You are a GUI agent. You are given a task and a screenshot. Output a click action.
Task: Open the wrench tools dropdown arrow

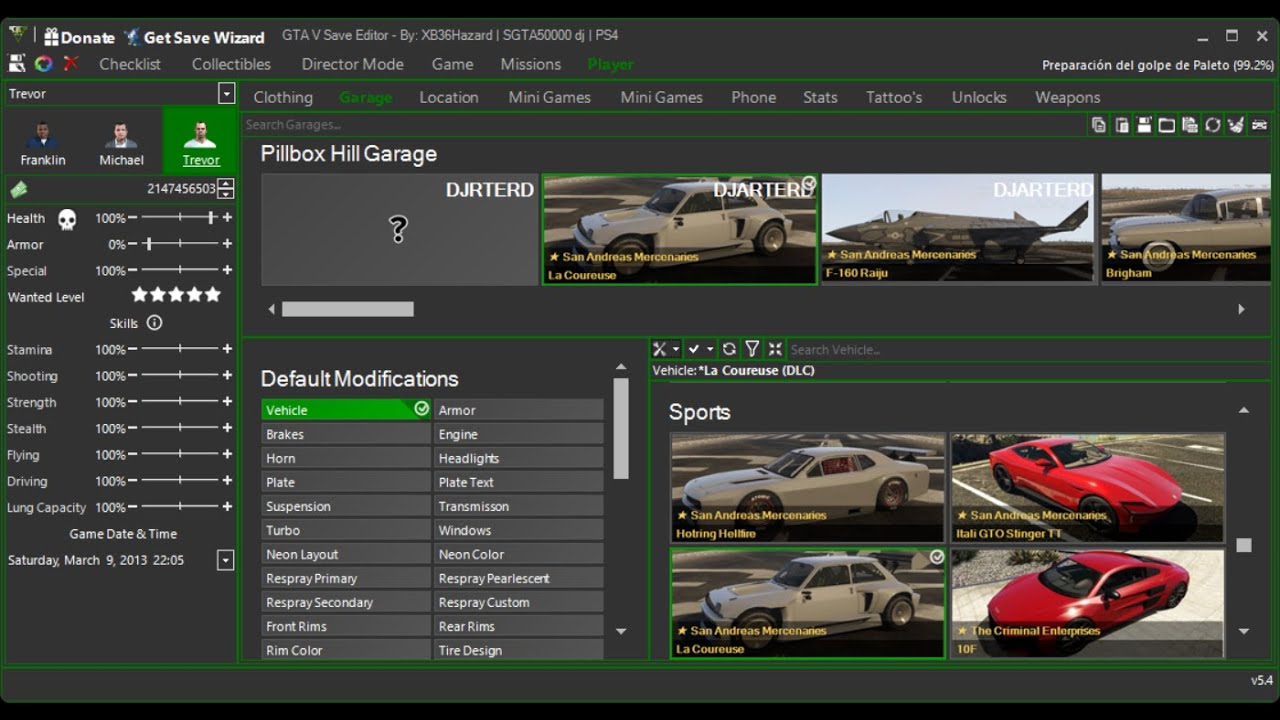676,349
